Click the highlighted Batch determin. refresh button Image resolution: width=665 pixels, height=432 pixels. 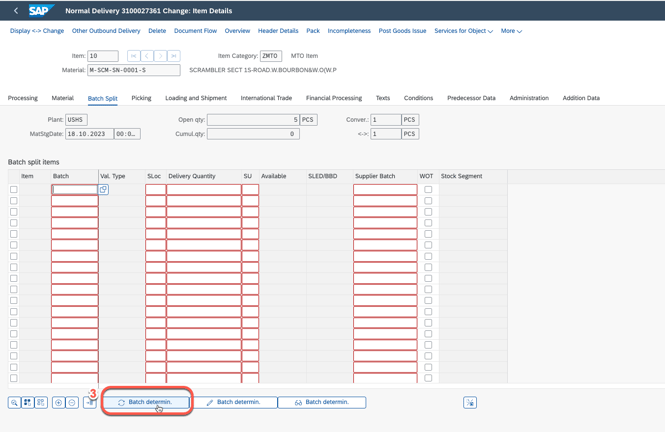[x=146, y=402]
